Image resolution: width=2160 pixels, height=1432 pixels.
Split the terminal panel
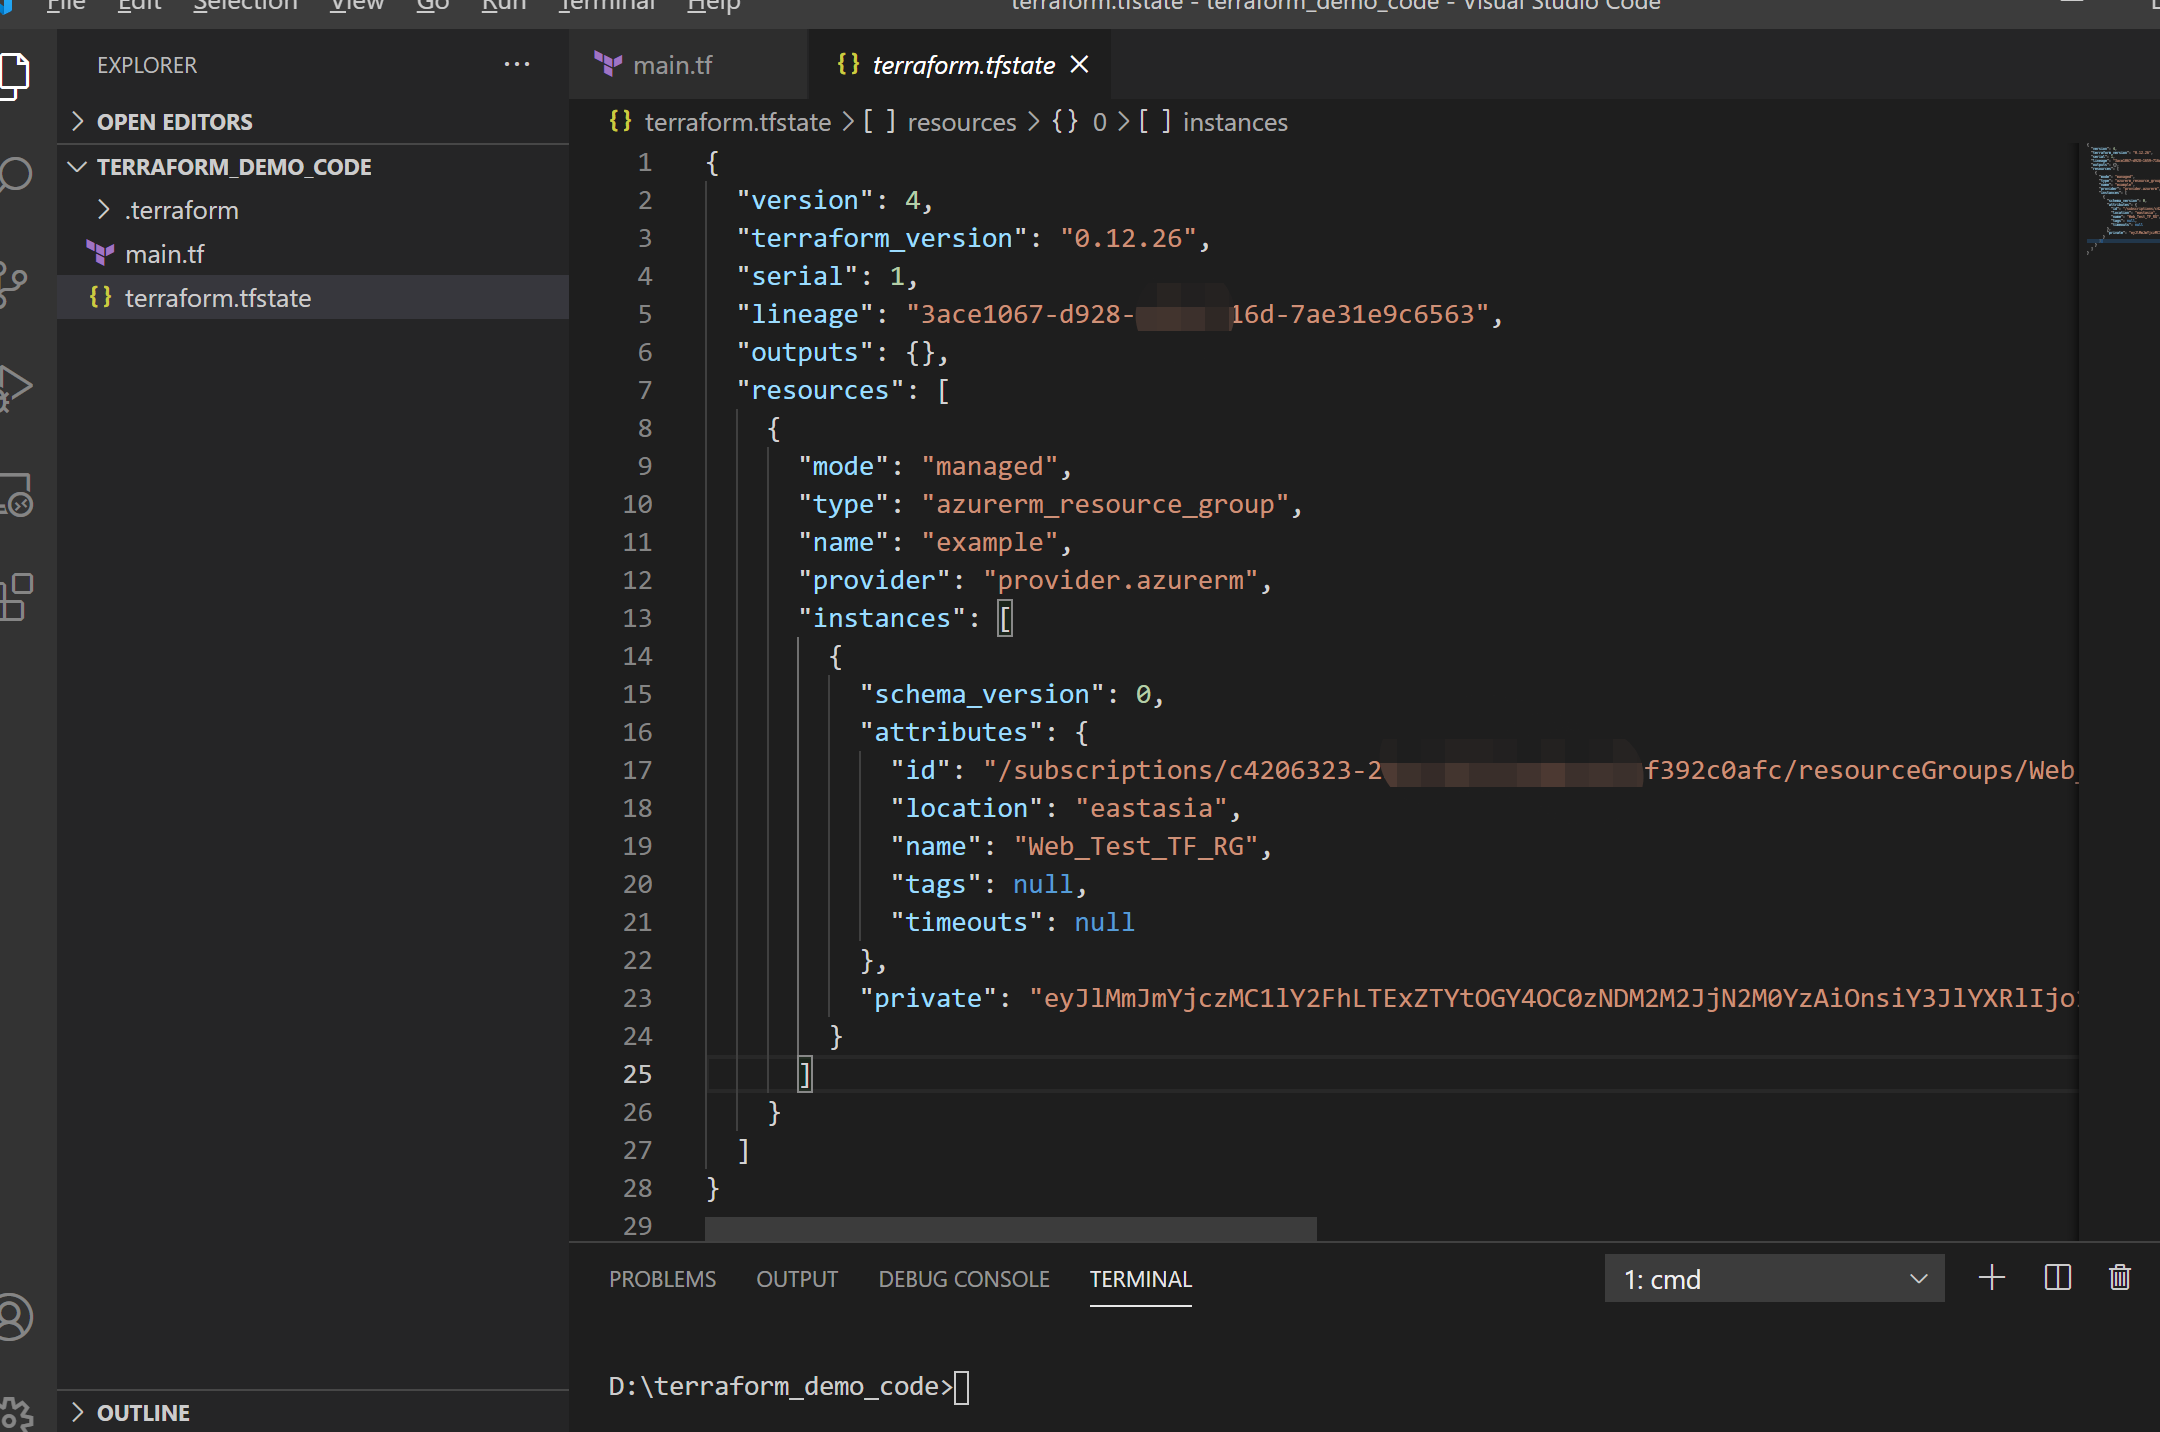point(2057,1278)
